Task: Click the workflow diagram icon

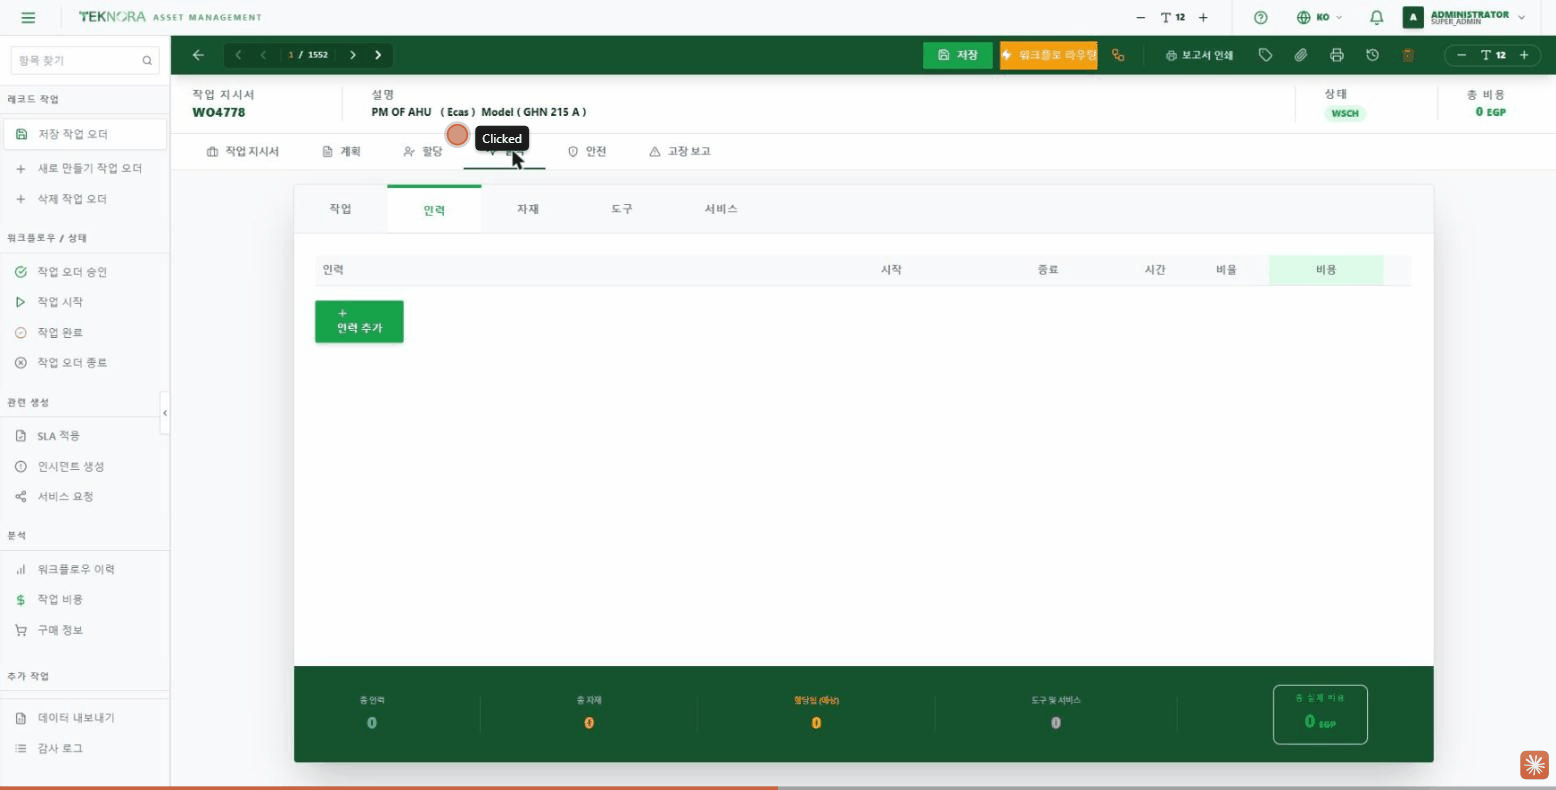Action: pos(1118,55)
